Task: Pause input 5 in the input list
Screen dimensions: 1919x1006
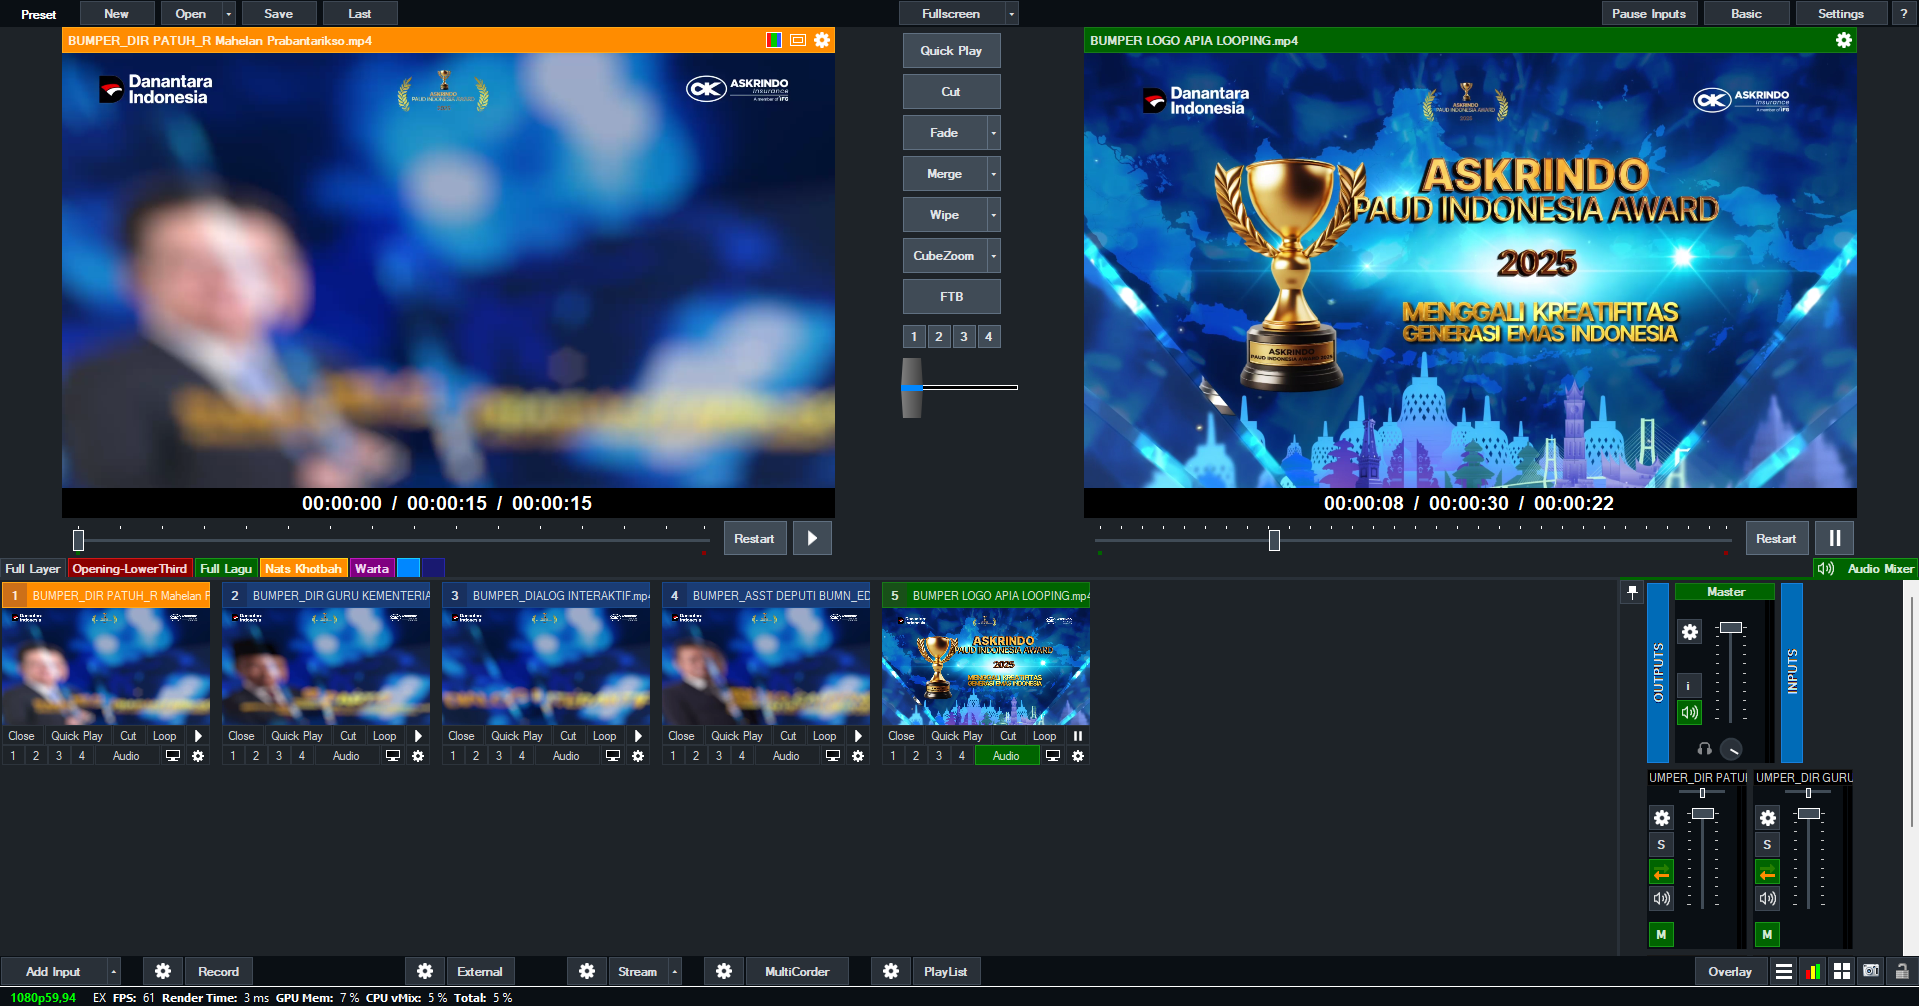Action: pos(1078,736)
